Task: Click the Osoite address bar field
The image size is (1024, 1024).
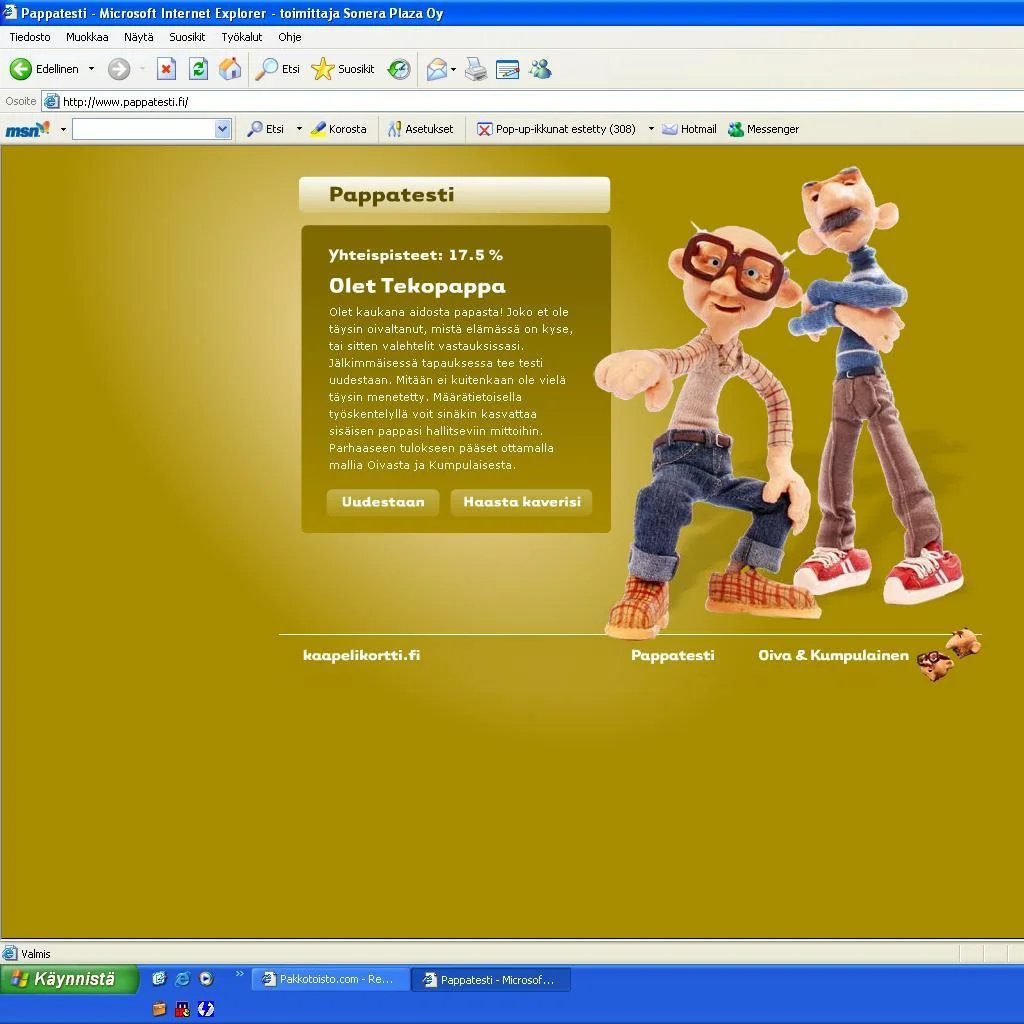Action: point(500,101)
